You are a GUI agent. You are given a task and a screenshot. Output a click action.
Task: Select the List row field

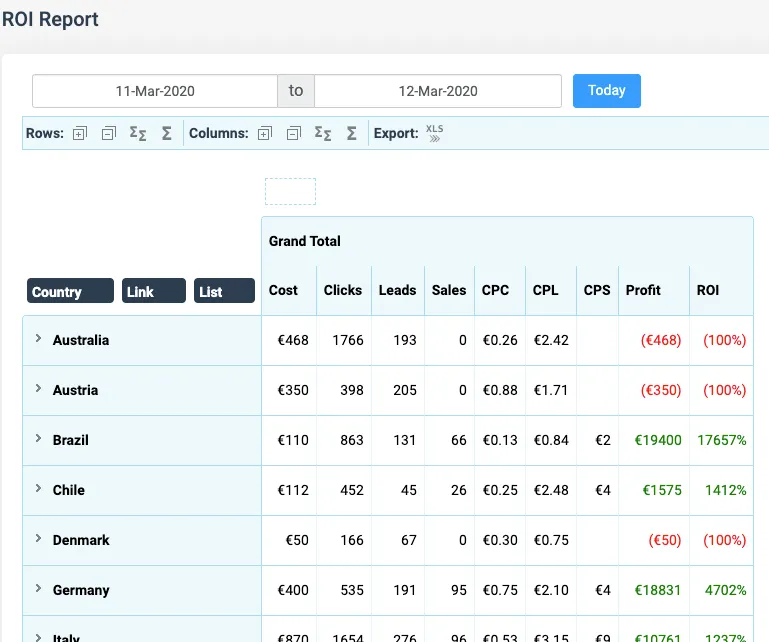coord(224,291)
